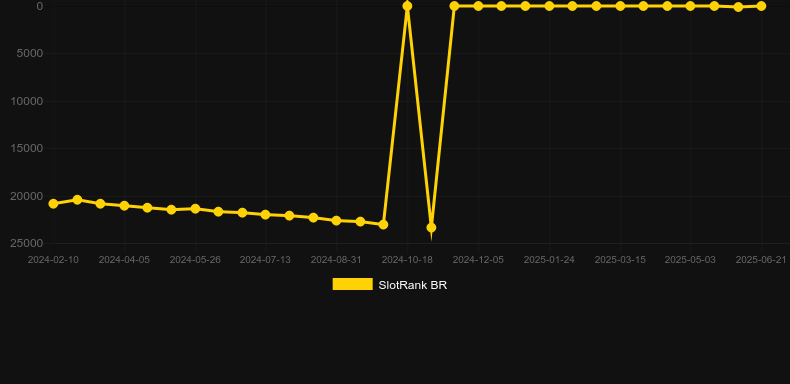
Task: Select the first data point at 2024-02-10
Action: tap(53, 204)
